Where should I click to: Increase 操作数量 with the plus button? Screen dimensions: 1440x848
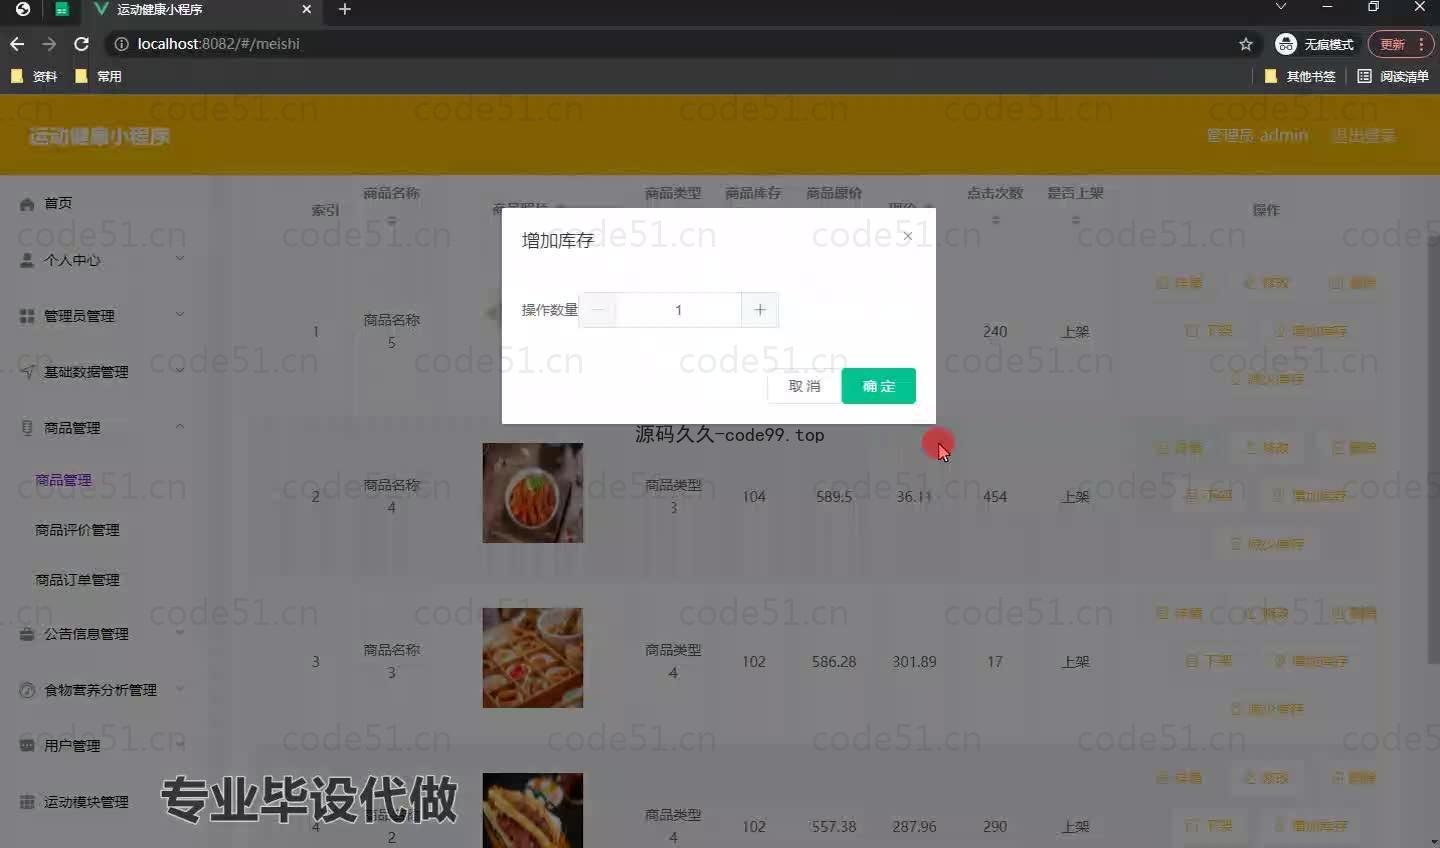(x=760, y=310)
